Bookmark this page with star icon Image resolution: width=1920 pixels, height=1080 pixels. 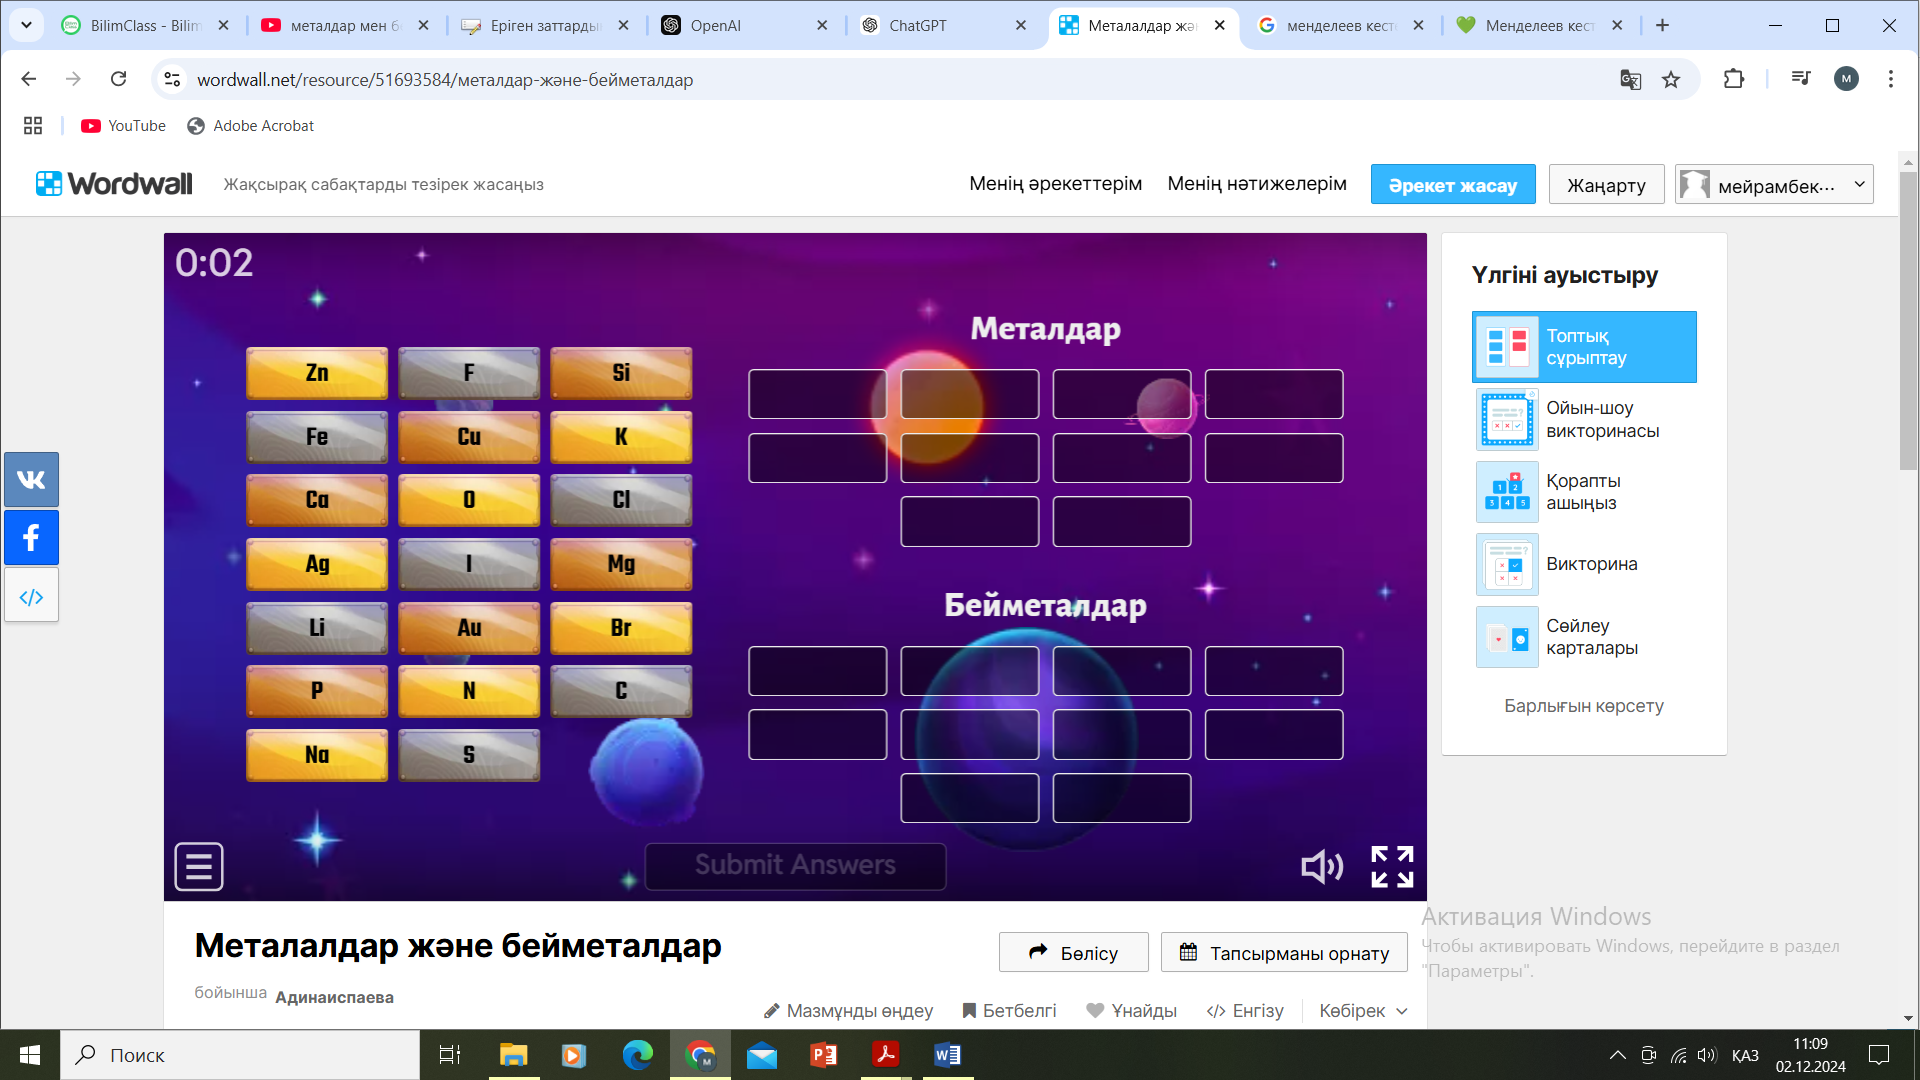click(1671, 80)
